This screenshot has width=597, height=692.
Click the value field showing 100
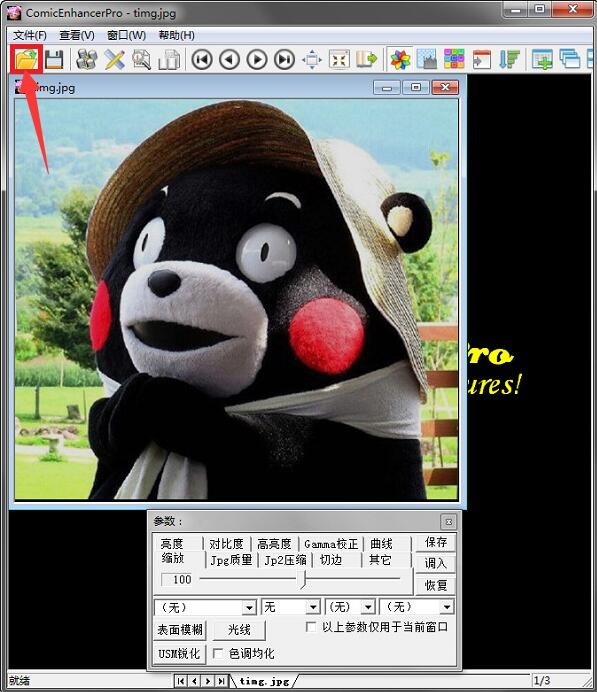pyautogui.click(x=177, y=579)
